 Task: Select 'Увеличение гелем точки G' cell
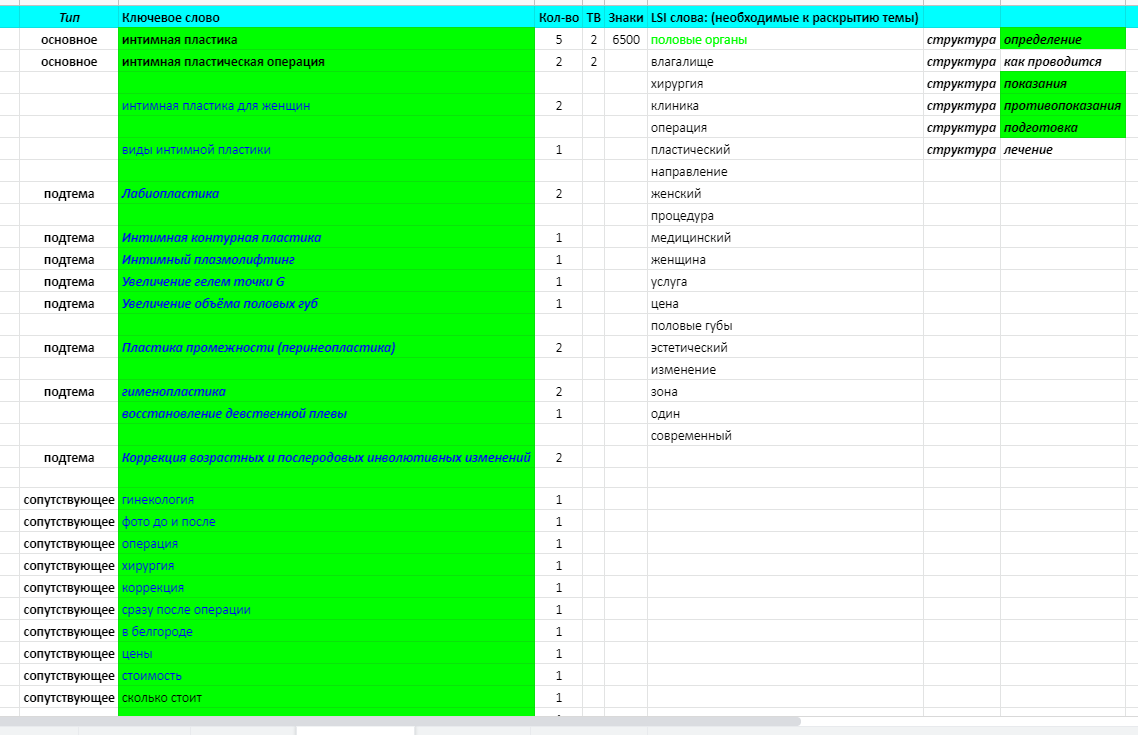(x=326, y=282)
